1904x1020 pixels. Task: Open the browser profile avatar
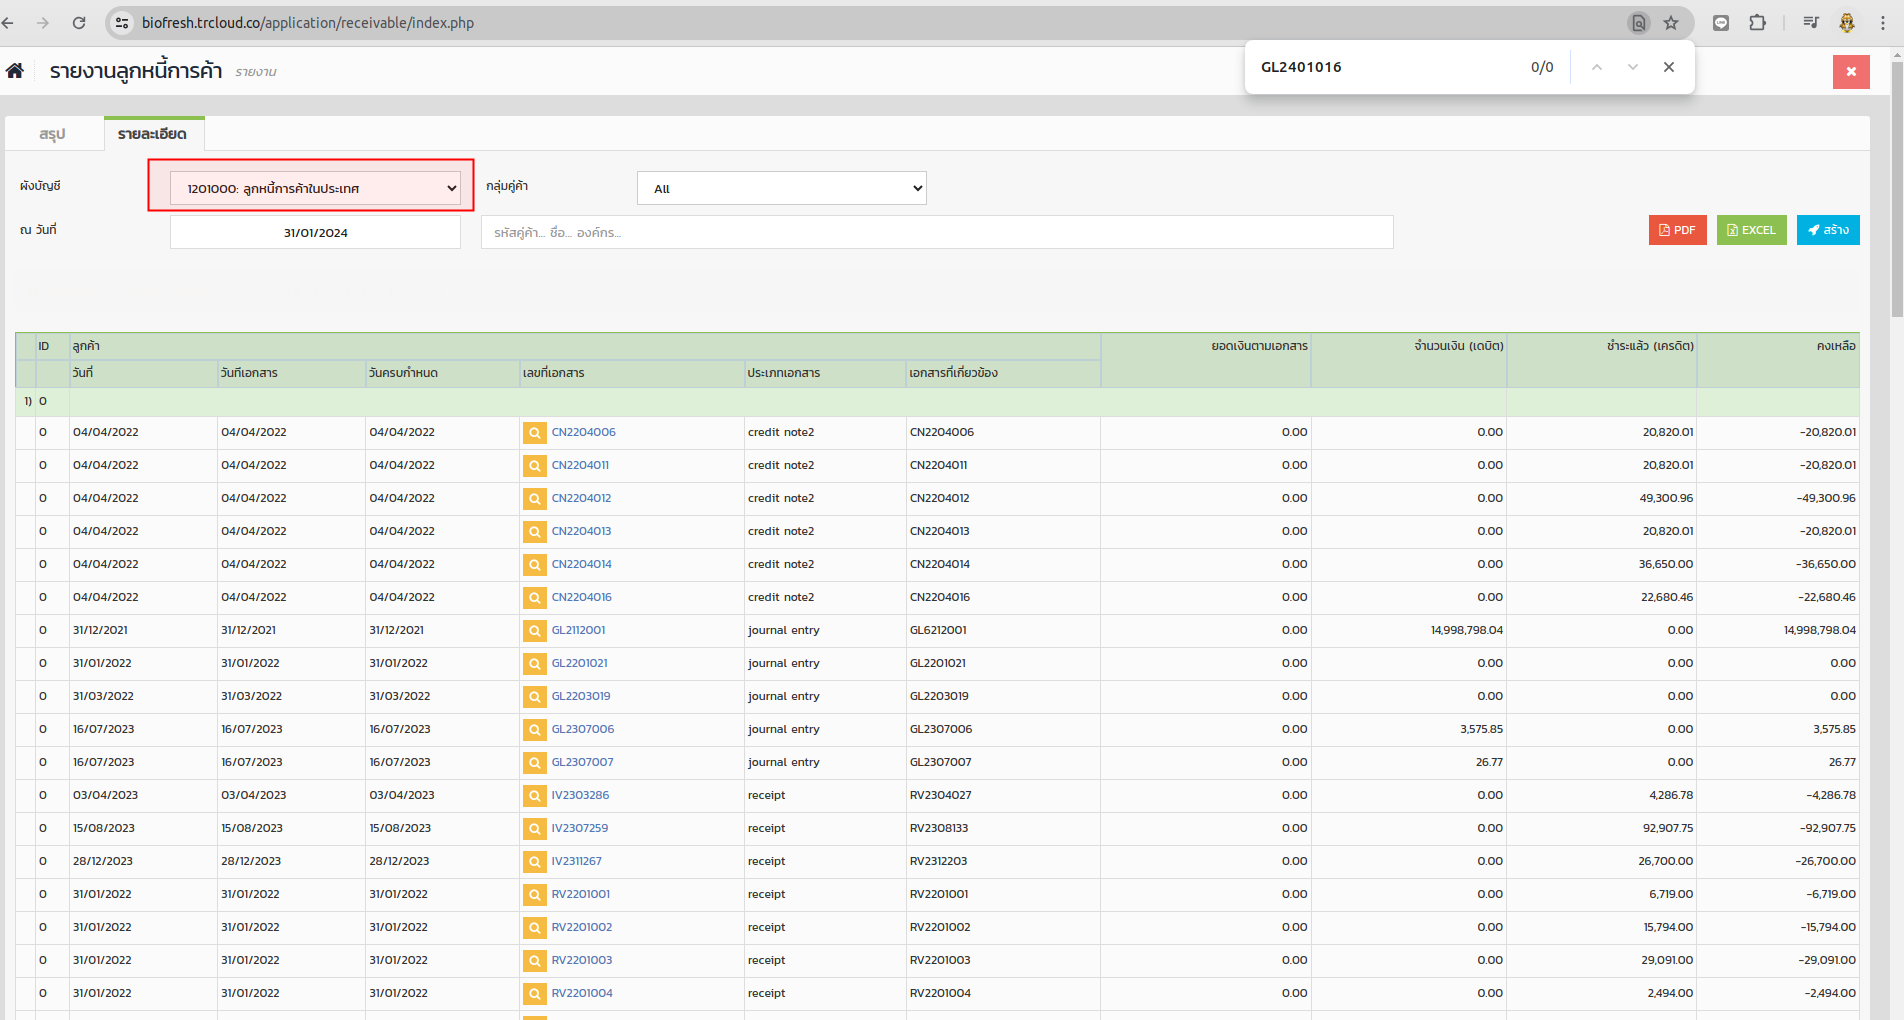coord(1847,23)
